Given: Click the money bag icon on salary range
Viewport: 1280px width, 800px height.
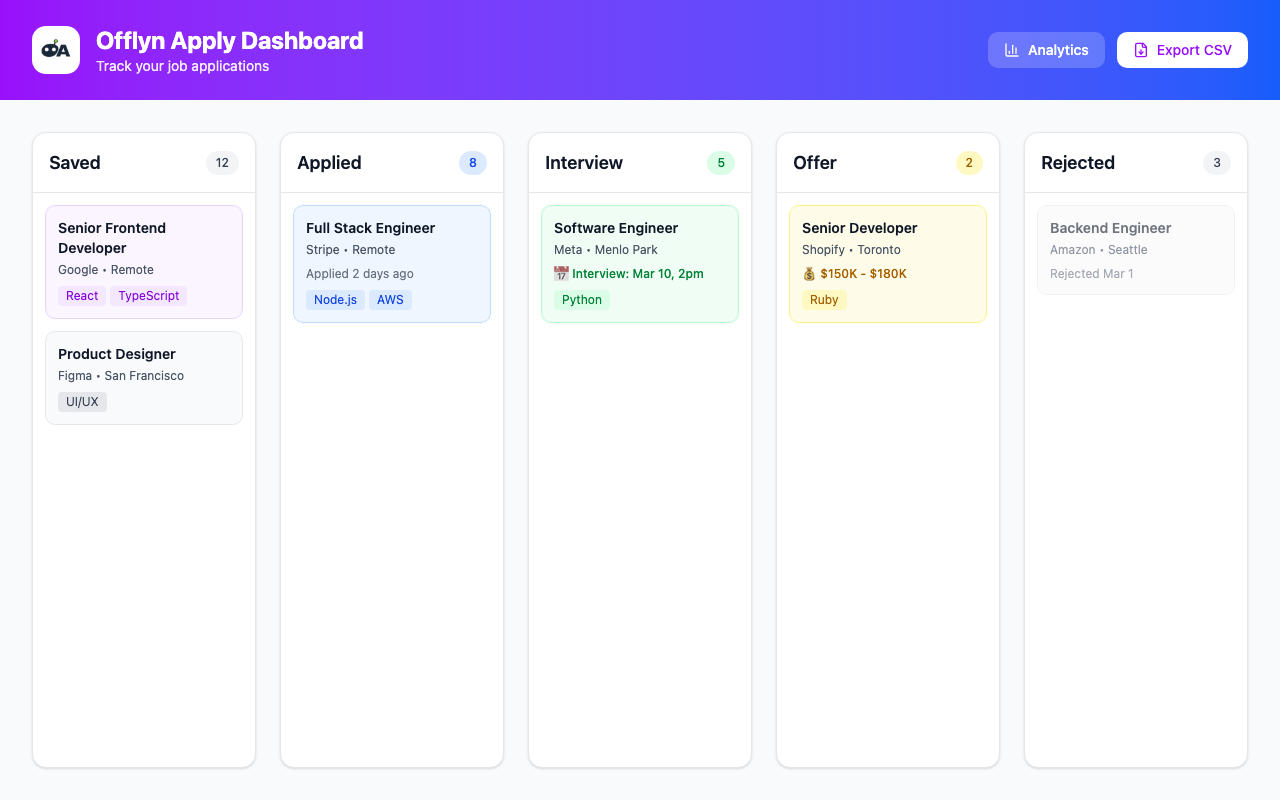Looking at the screenshot, I should click(x=809, y=273).
